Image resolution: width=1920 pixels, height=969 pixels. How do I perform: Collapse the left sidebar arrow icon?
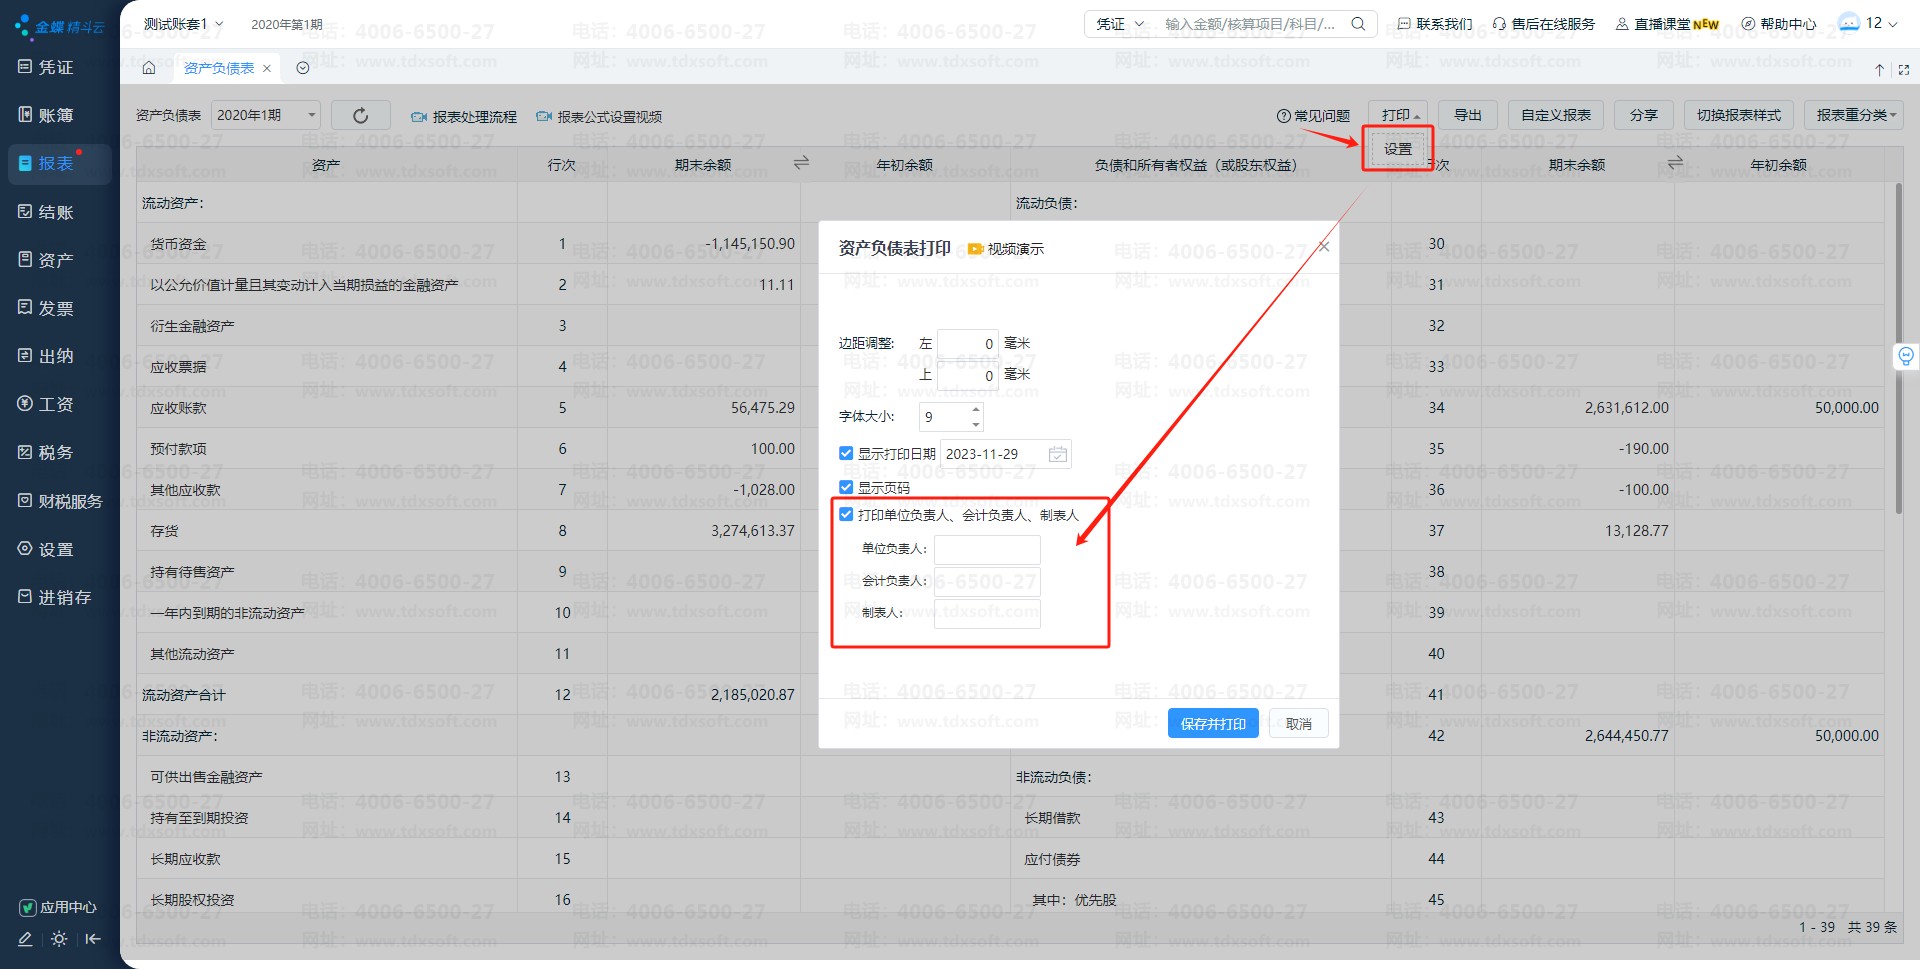[x=93, y=939]
